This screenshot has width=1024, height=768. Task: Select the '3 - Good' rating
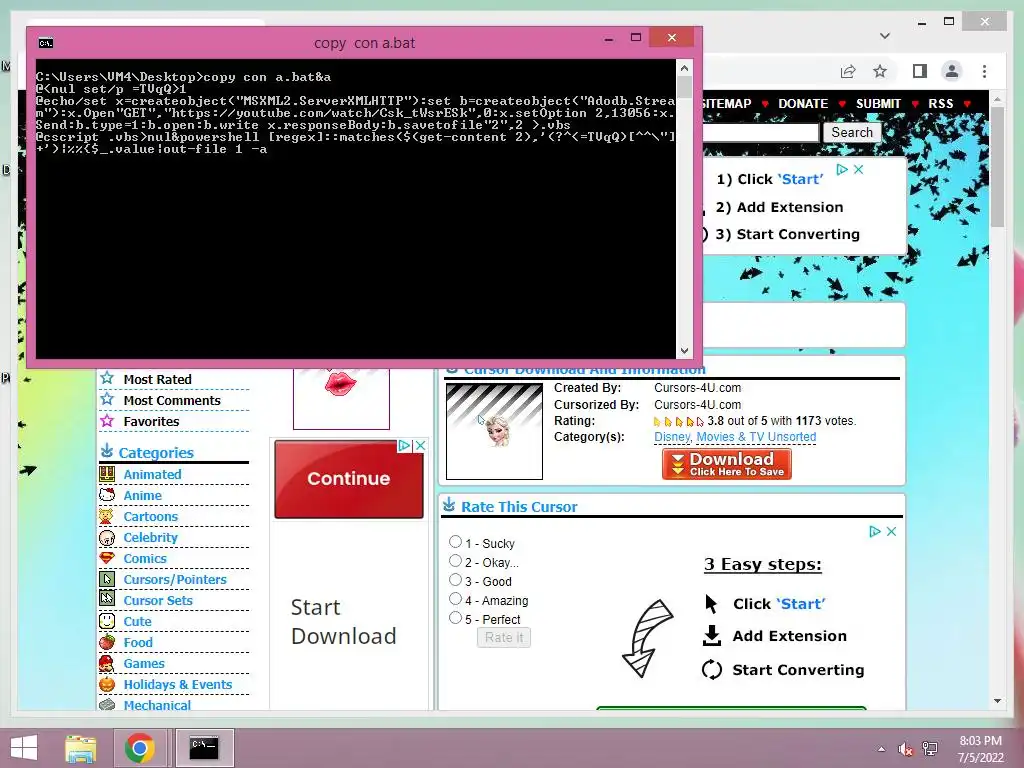coord(455,580)
